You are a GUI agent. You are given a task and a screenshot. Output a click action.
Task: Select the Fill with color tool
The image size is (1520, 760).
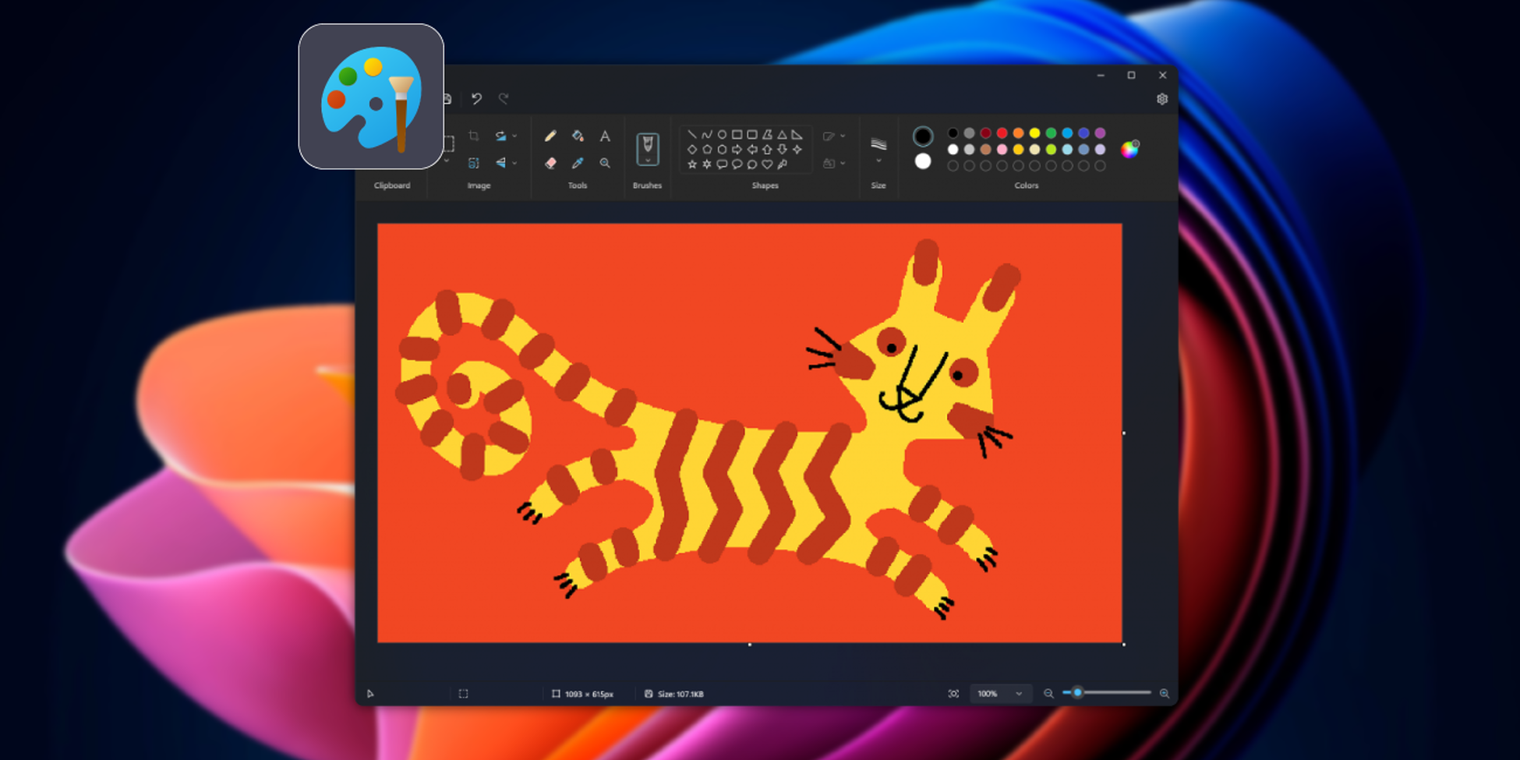580,136
